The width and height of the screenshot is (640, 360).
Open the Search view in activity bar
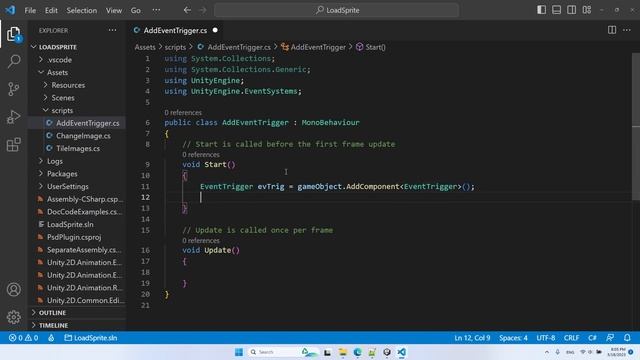point(13,62)
